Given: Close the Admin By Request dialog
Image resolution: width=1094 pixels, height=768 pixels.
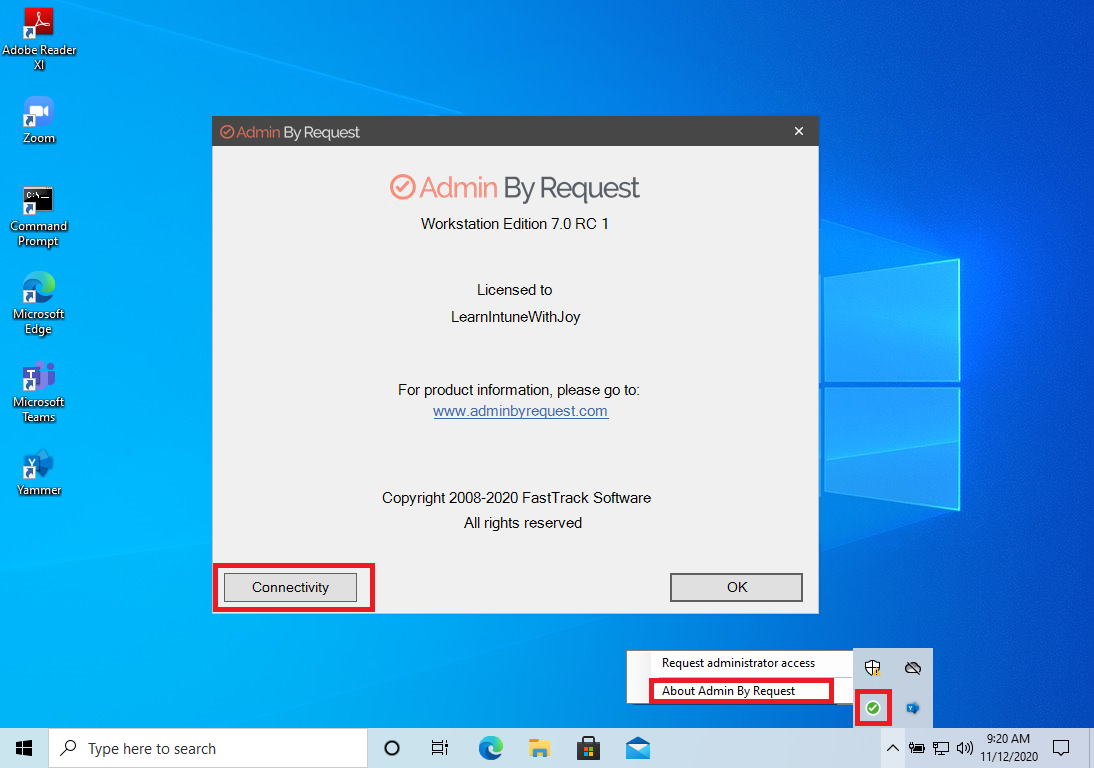Looking at the screenshot, I should click(799, 131).
